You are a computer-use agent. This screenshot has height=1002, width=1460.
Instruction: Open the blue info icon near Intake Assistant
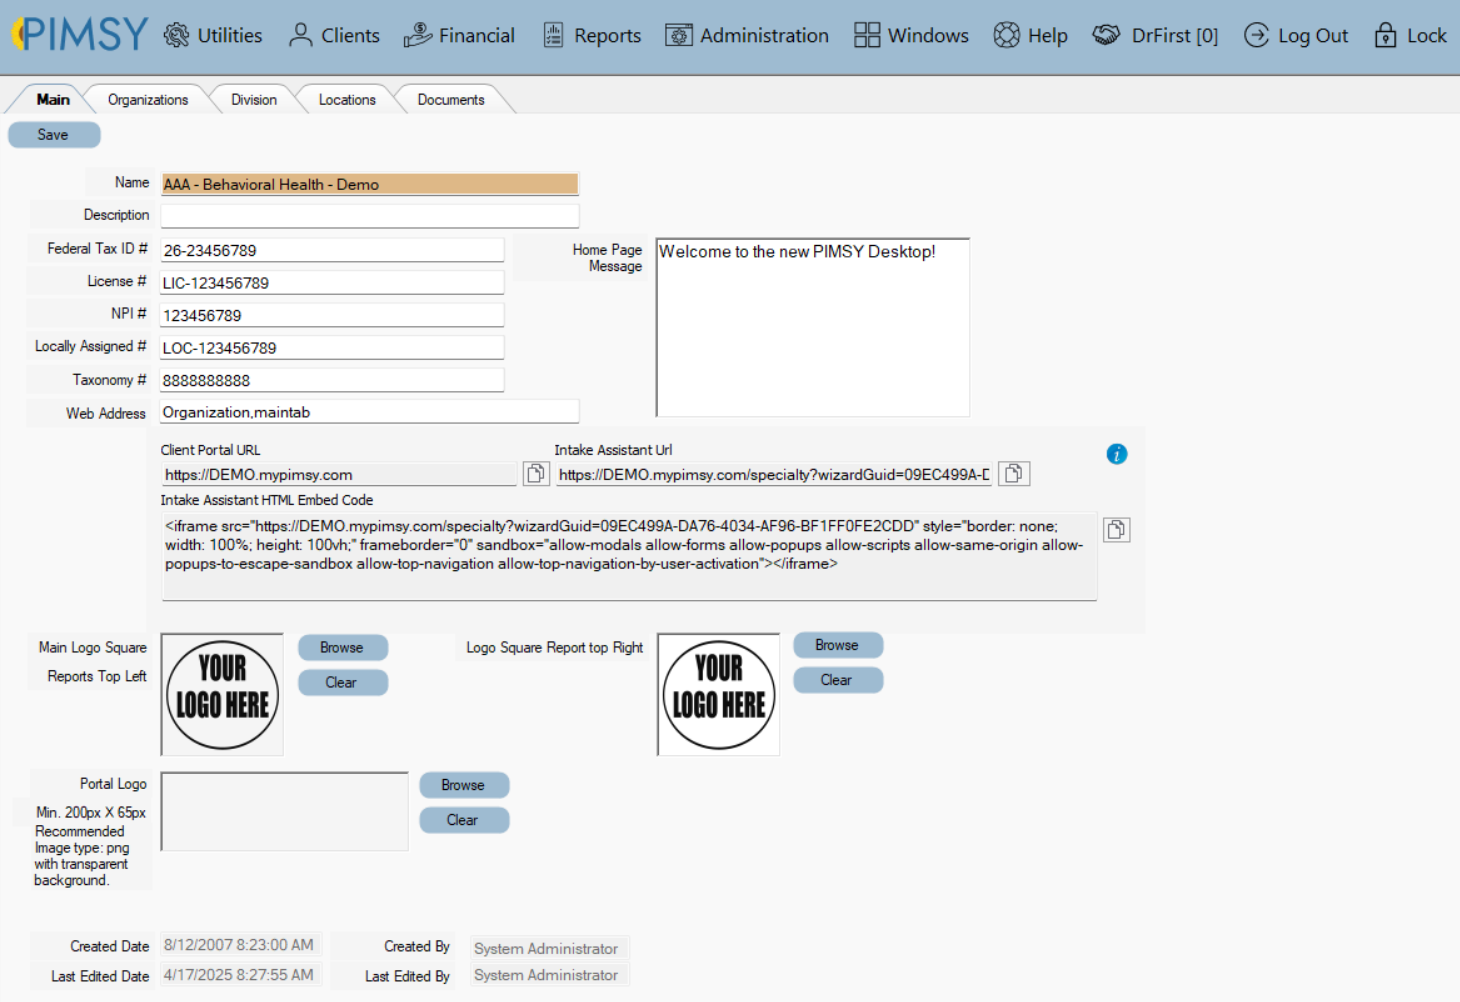click(x=1117, y=453)
